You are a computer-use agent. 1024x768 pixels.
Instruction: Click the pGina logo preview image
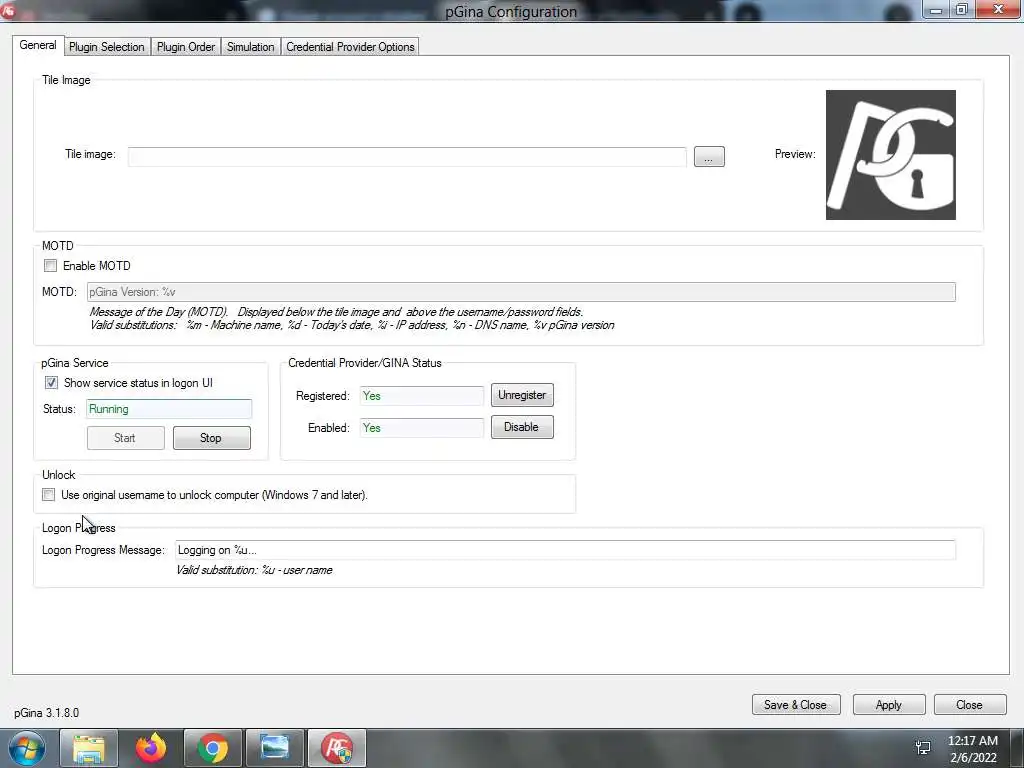pyautogui.click(x=890, y=155)
